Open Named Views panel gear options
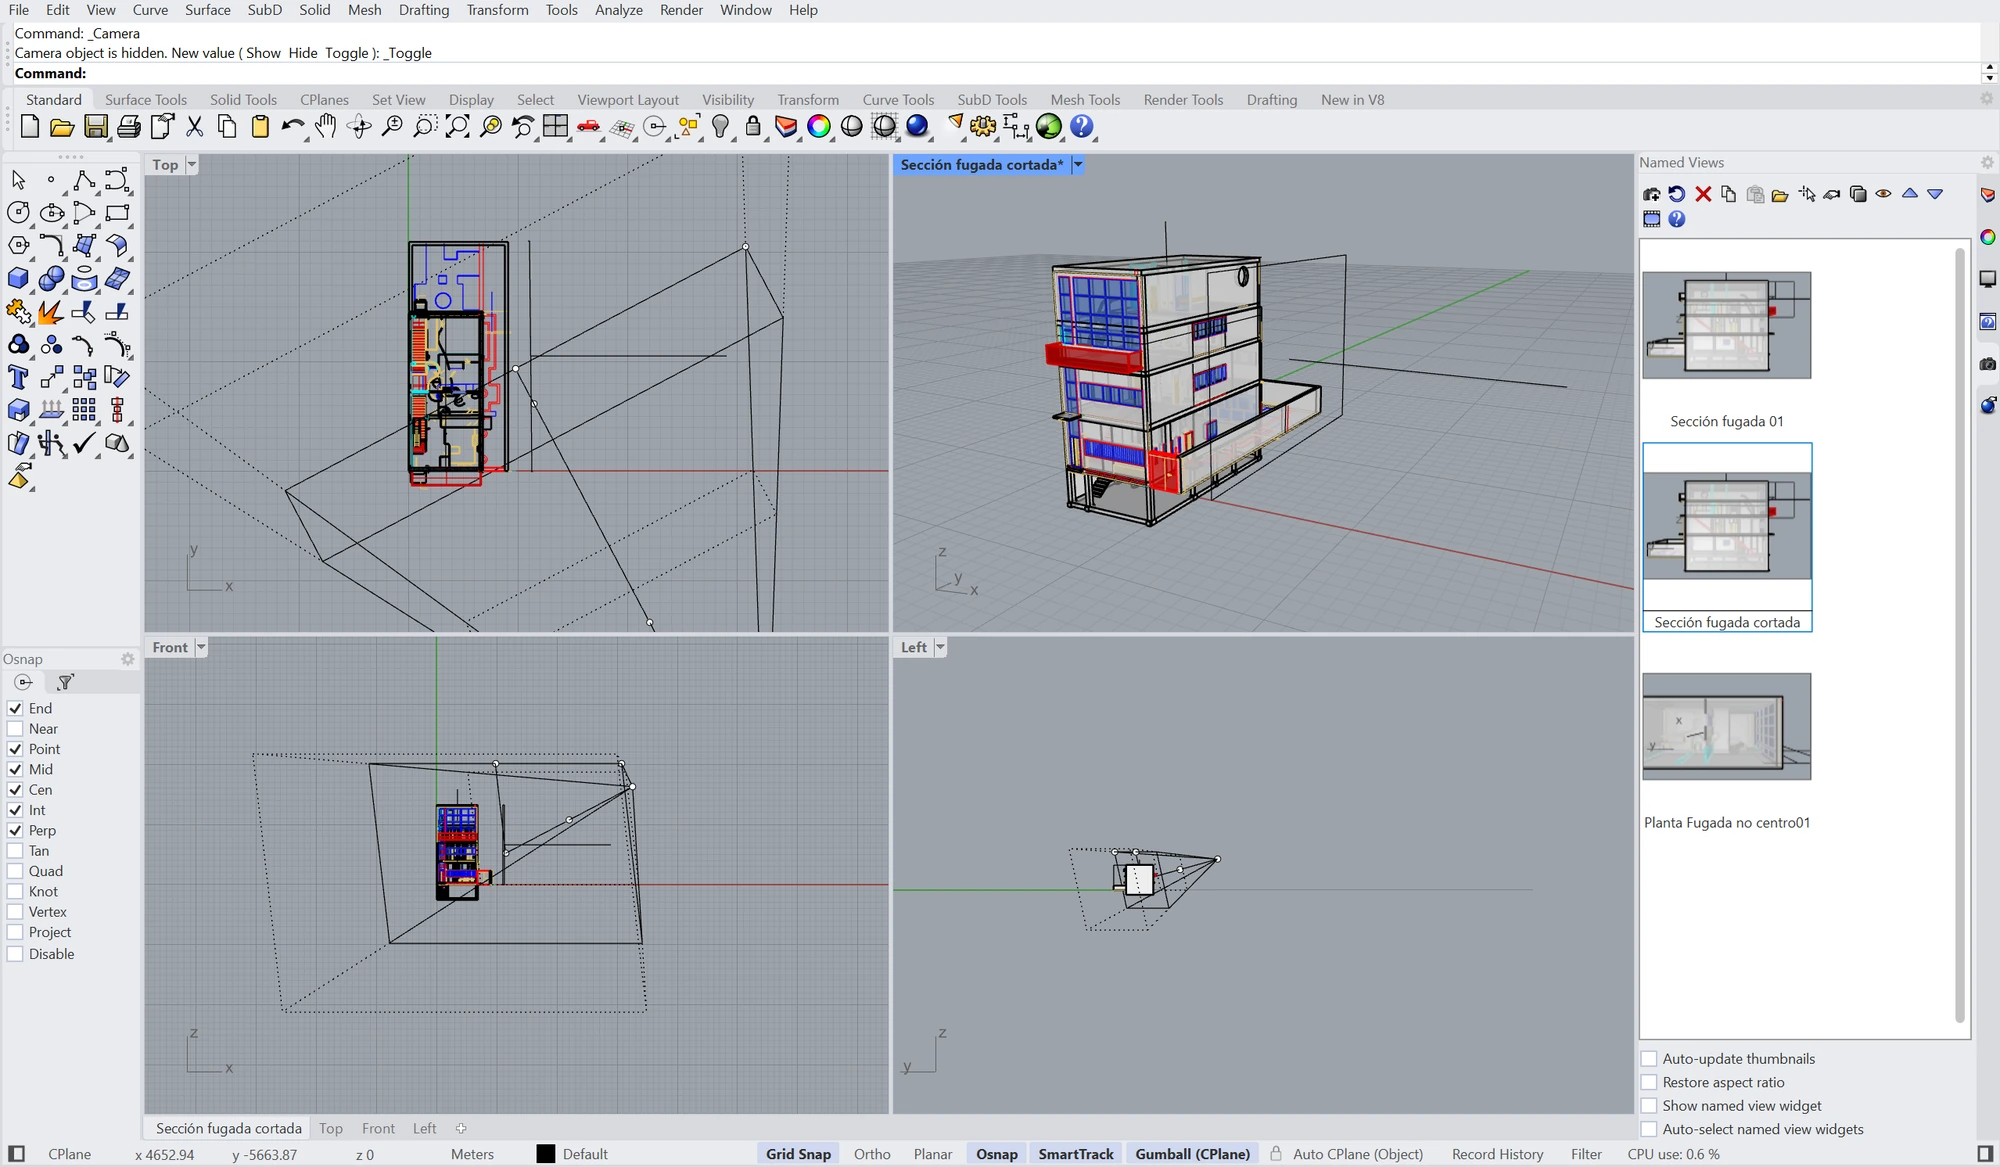This screenshot has width=2000, height=1167. point(1987,162)
